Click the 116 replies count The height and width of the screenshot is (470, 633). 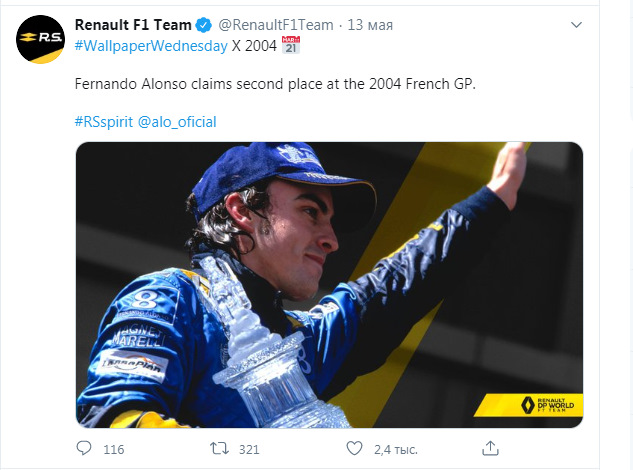pos(114,450)
